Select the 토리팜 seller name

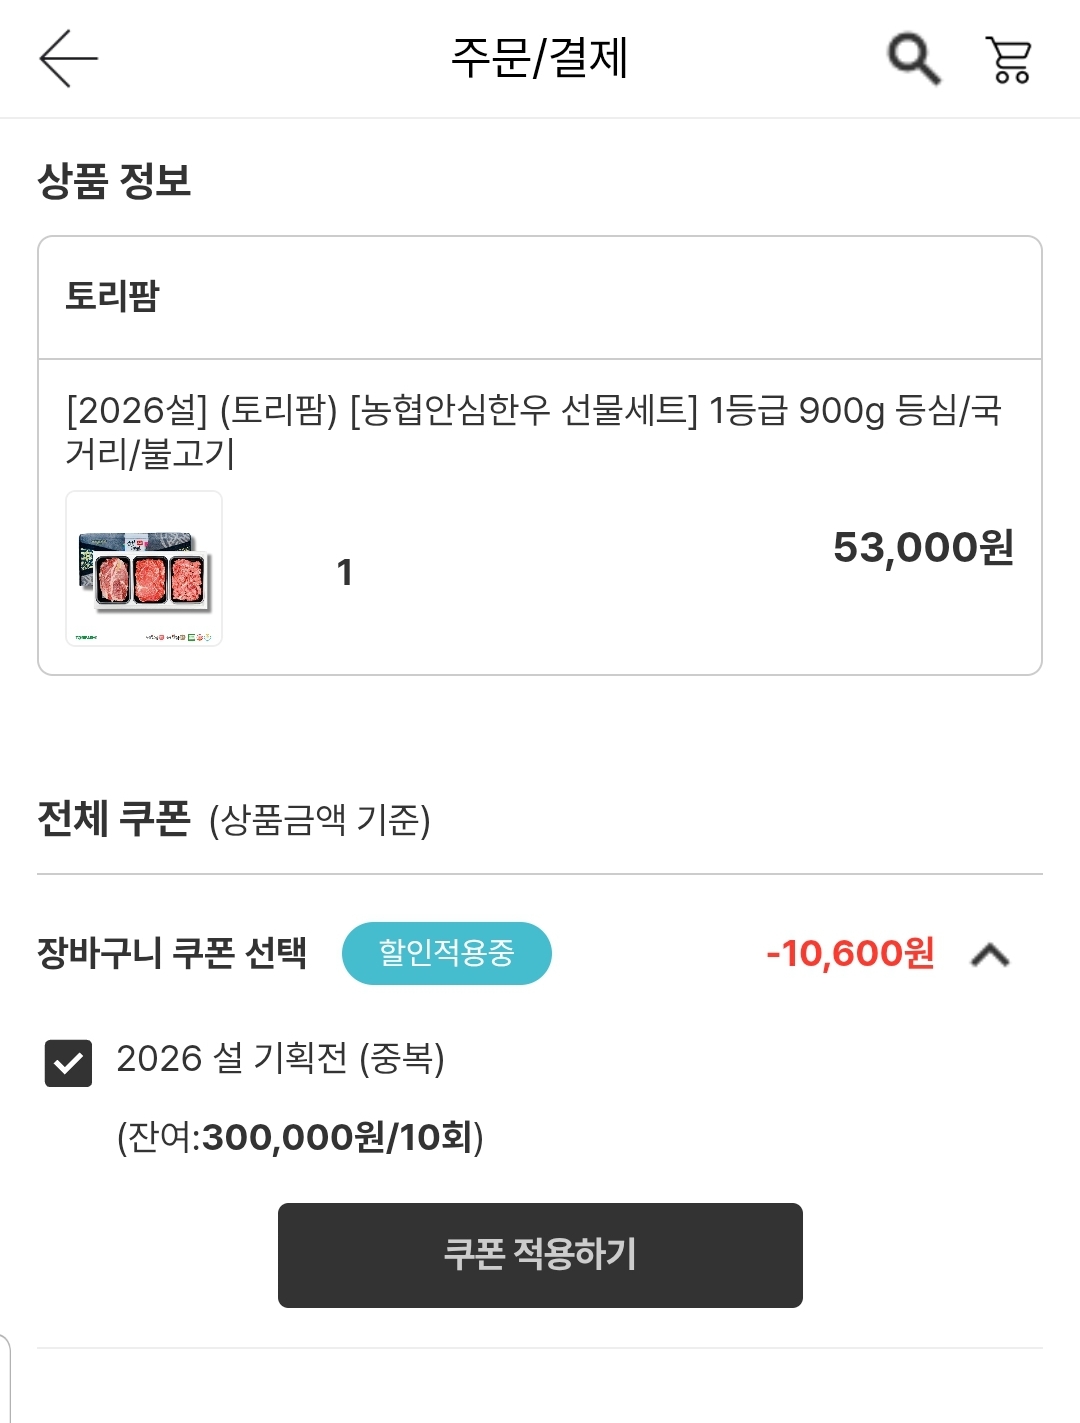(x=112, y=296)
